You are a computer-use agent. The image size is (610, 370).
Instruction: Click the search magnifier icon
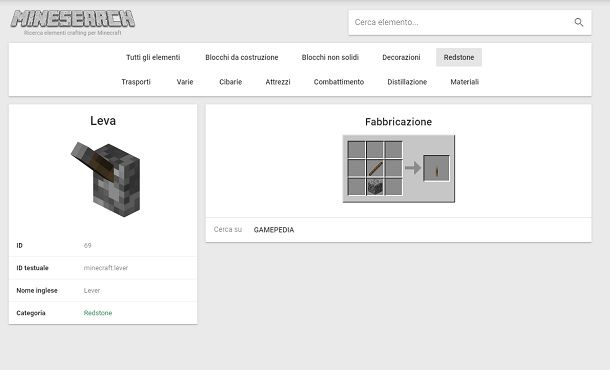point(578,23)
